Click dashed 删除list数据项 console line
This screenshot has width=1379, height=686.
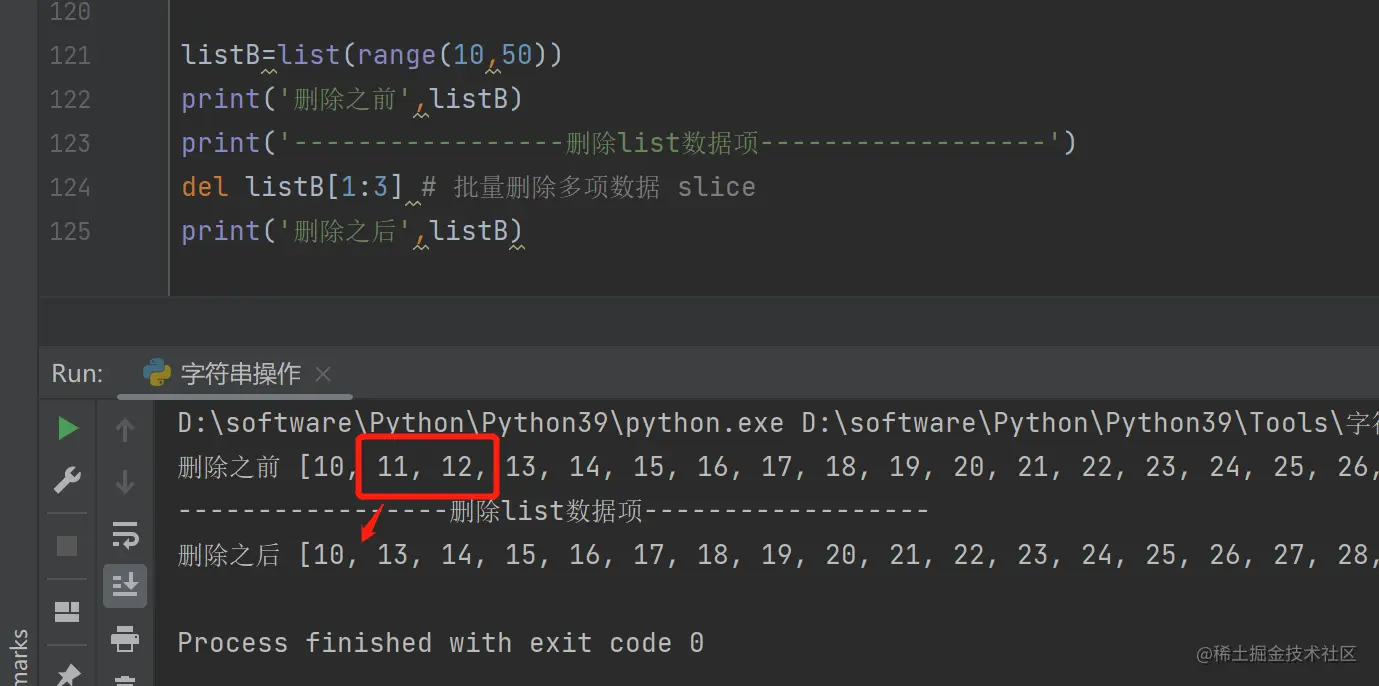pyautogui.click(x=554, y=511)
